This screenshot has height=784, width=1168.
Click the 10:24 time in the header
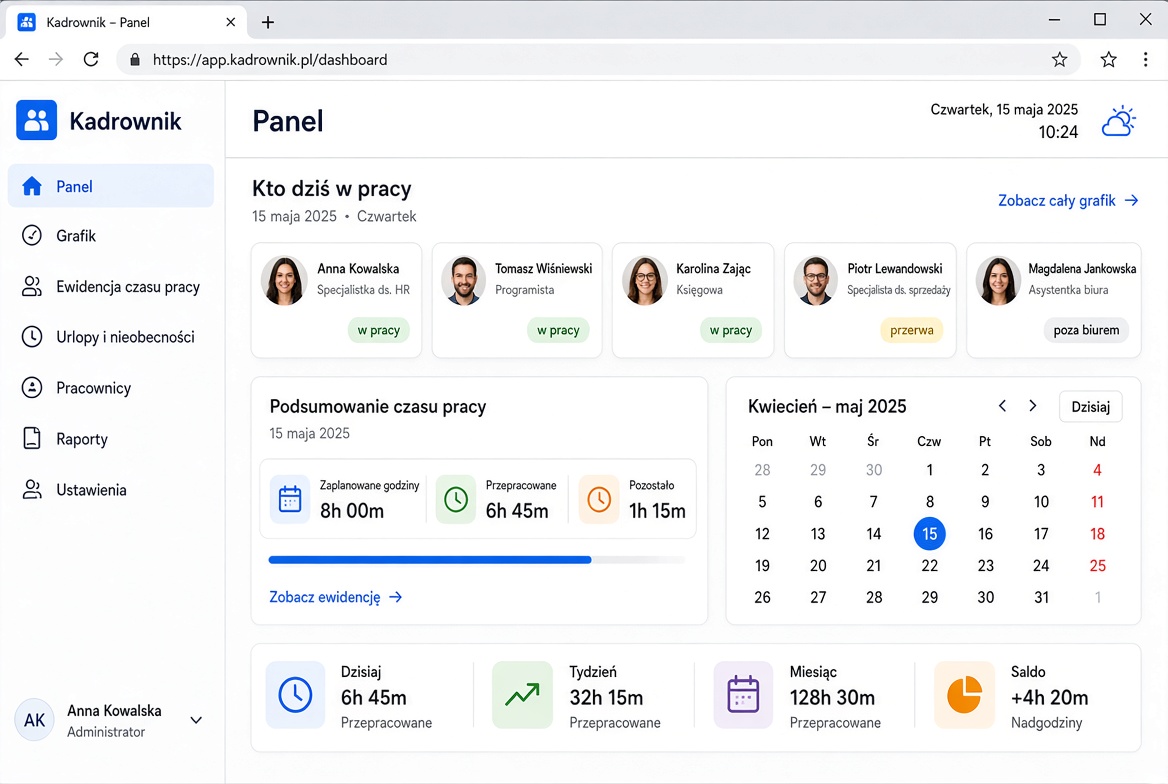(x=1058, y=132)
